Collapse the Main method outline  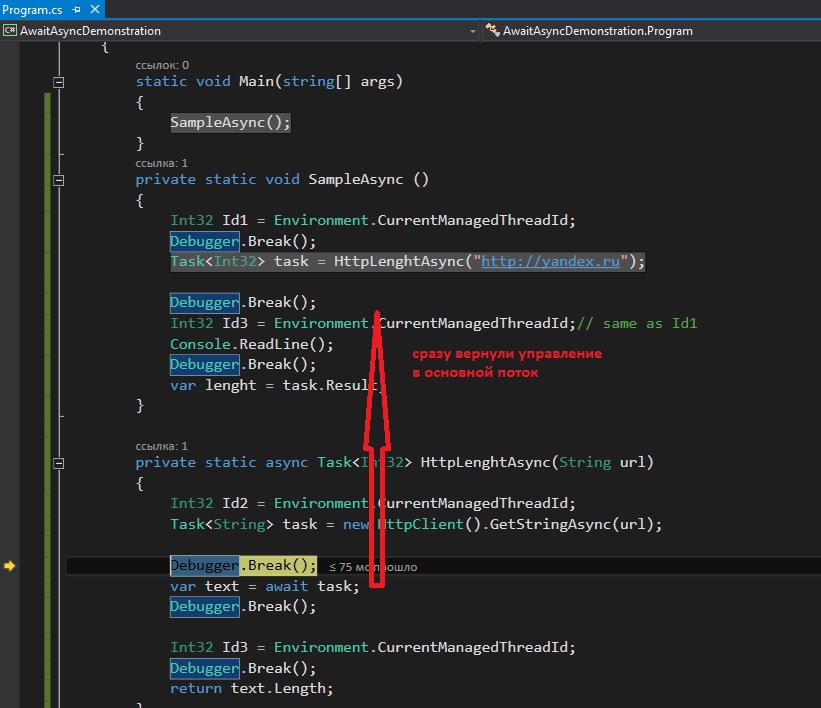point(59,82)
